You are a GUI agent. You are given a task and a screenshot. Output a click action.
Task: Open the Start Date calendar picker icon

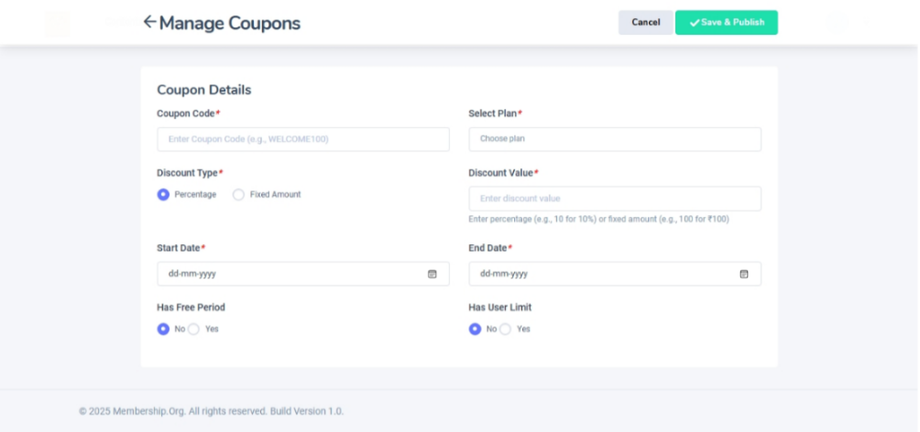pyautogui.click(x=432, y=274)
